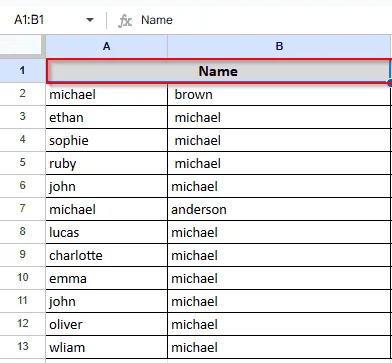Click the brown cell

pos(279,94)
